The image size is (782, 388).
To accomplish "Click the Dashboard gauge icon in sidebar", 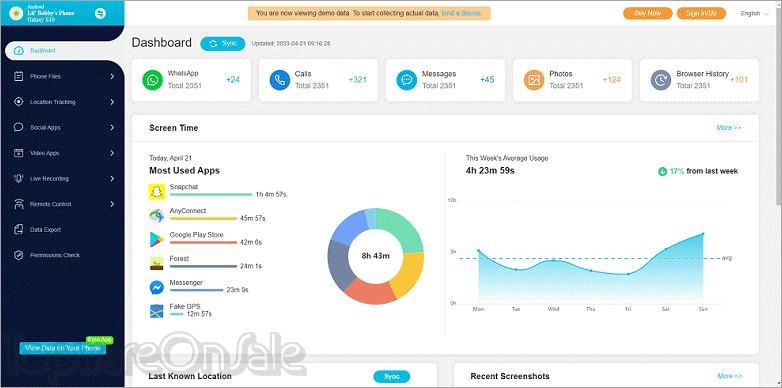I will coord(19,51).
